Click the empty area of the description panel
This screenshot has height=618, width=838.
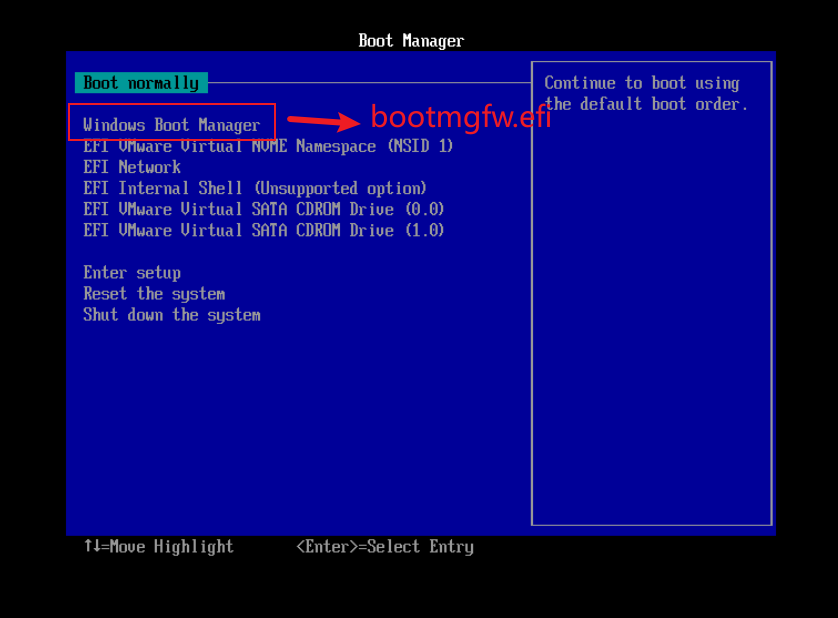pos(651,321)
